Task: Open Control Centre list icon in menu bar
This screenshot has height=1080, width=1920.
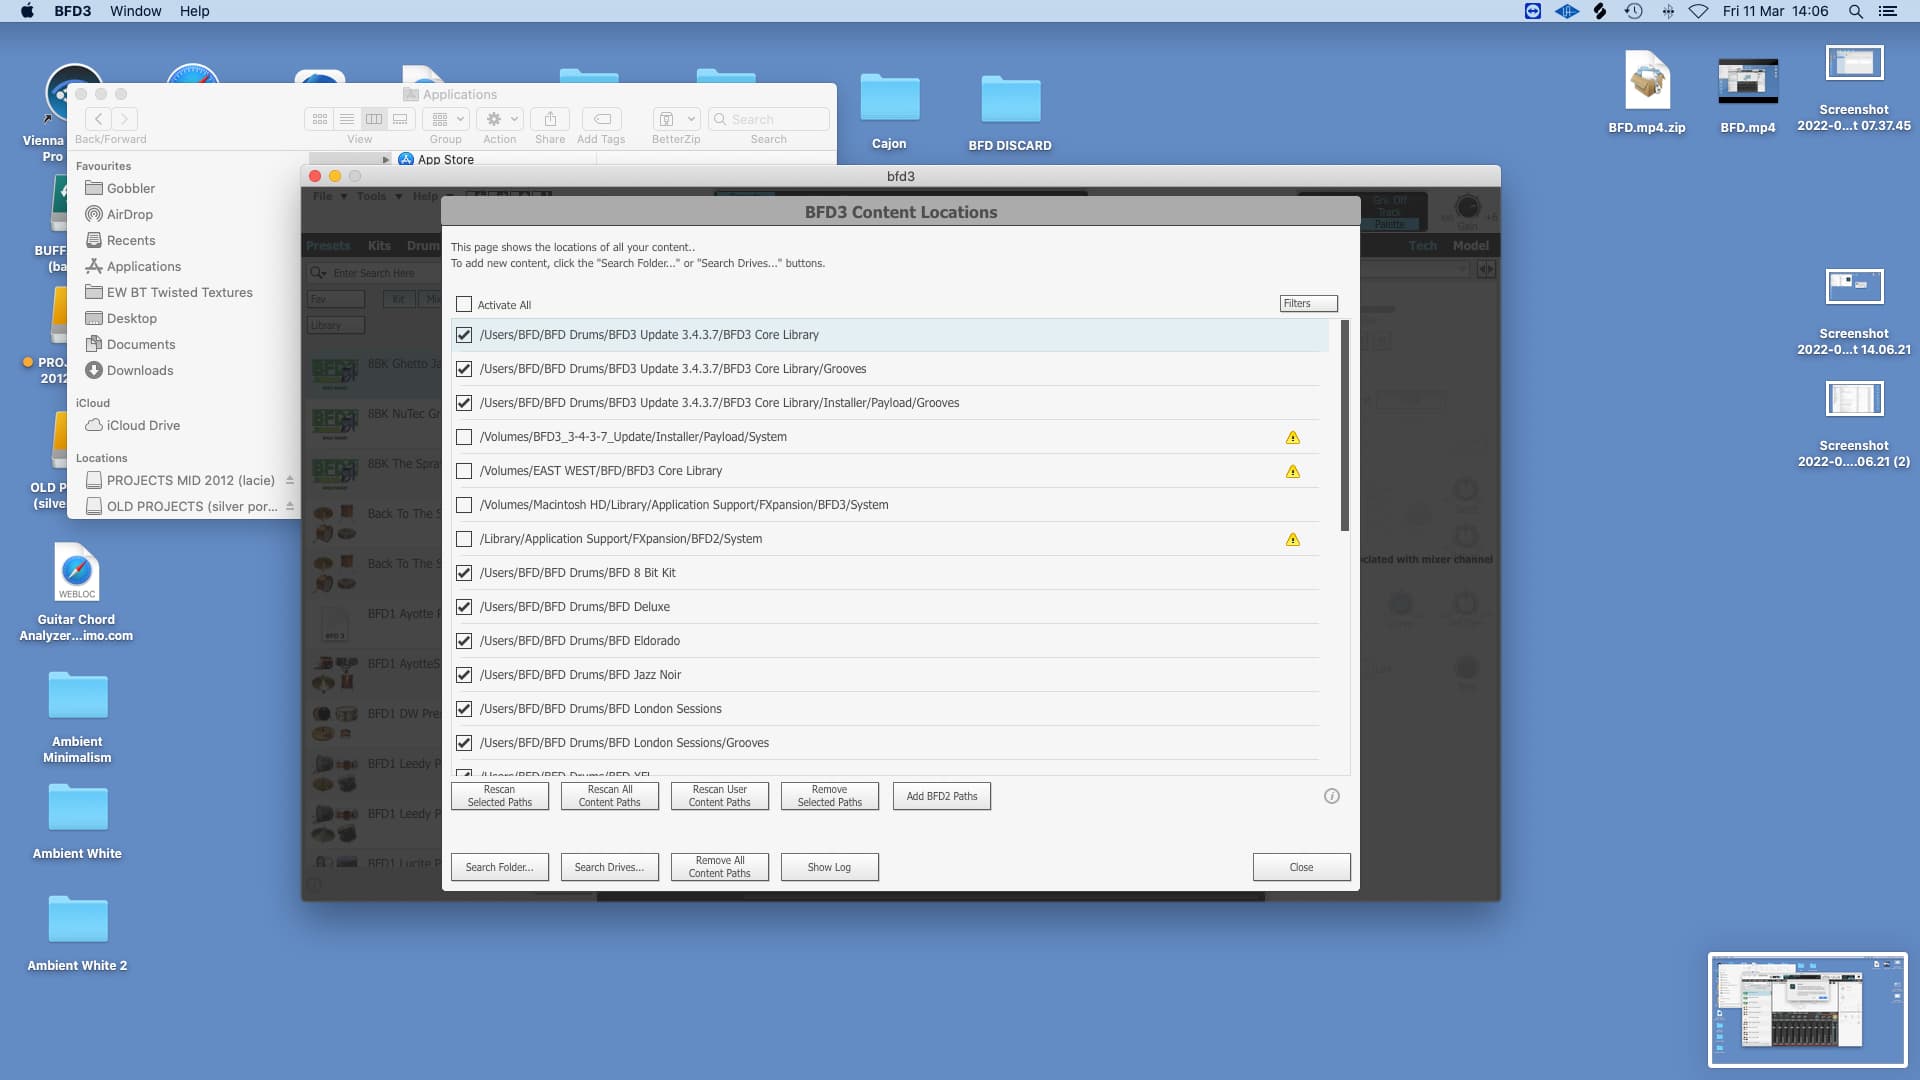Action: (1887, 11)
